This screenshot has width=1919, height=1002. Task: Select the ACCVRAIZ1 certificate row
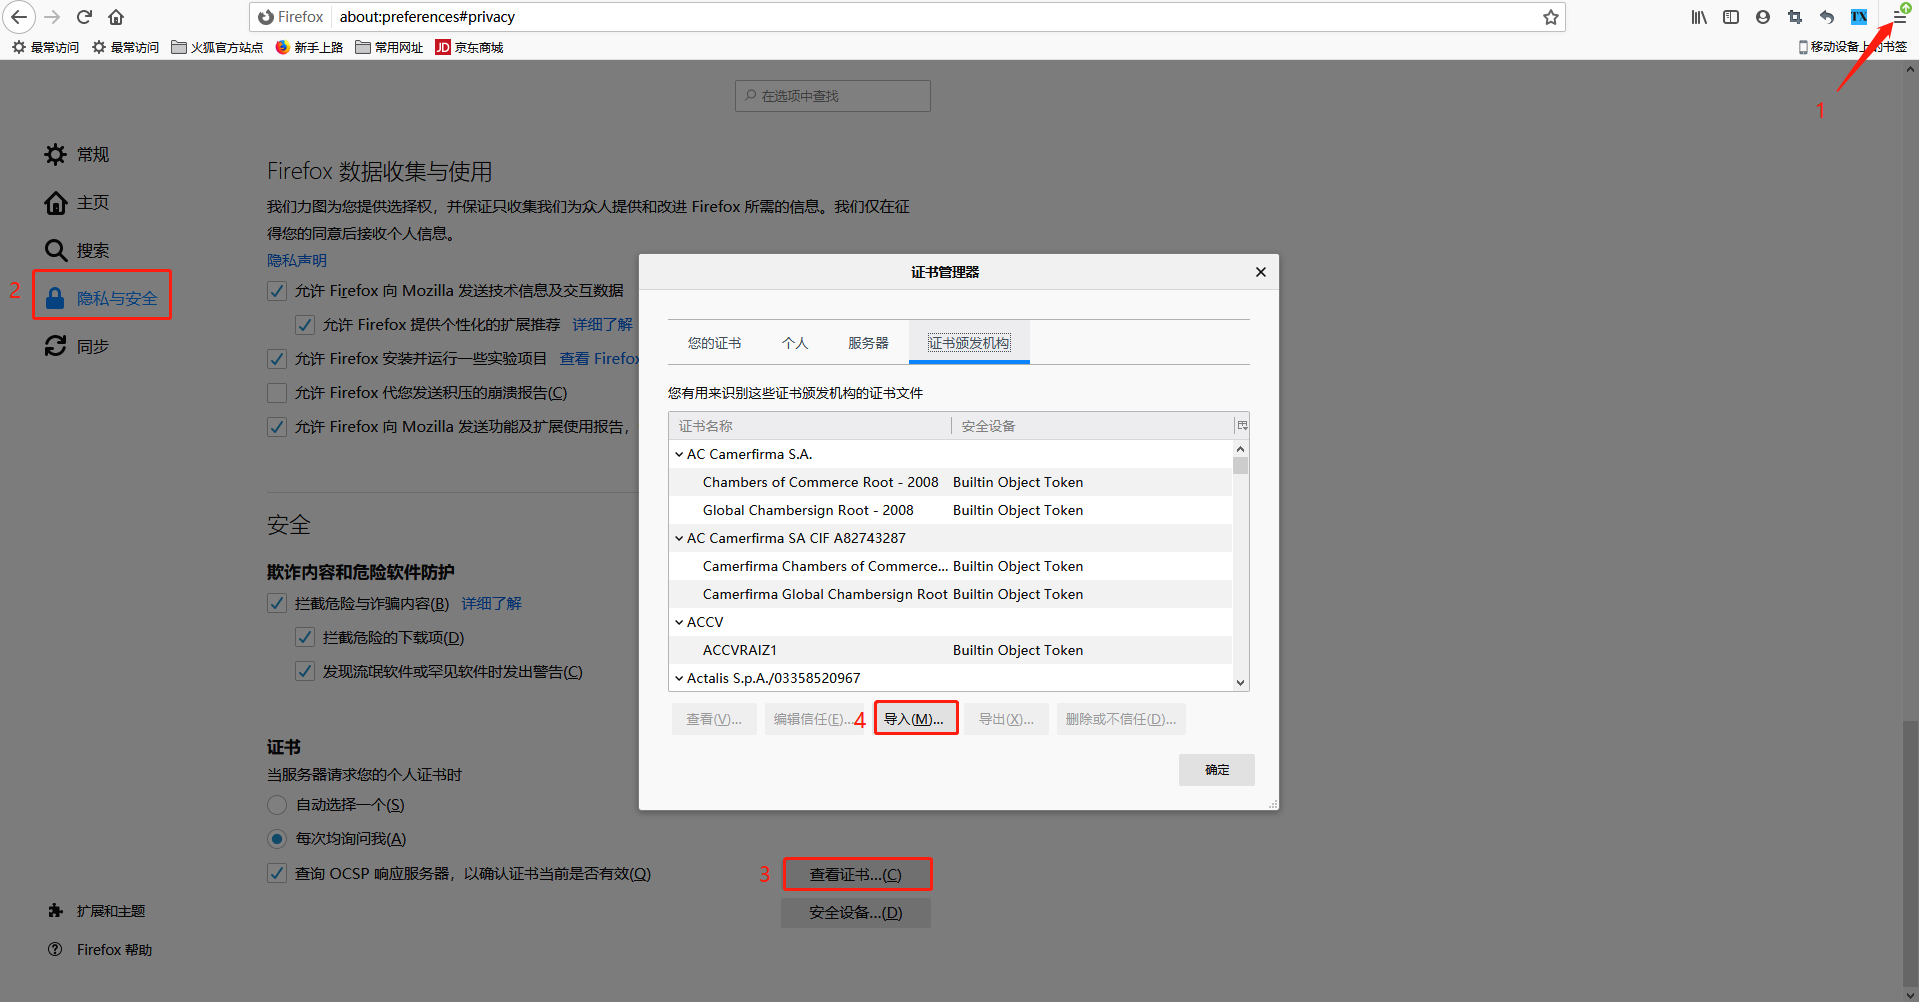coord(951,650)
